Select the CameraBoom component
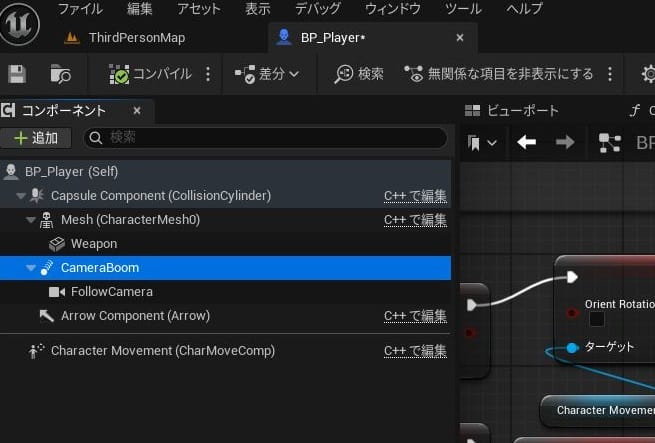The width and height of the screenshot is (655, 443). pos(226,268)
